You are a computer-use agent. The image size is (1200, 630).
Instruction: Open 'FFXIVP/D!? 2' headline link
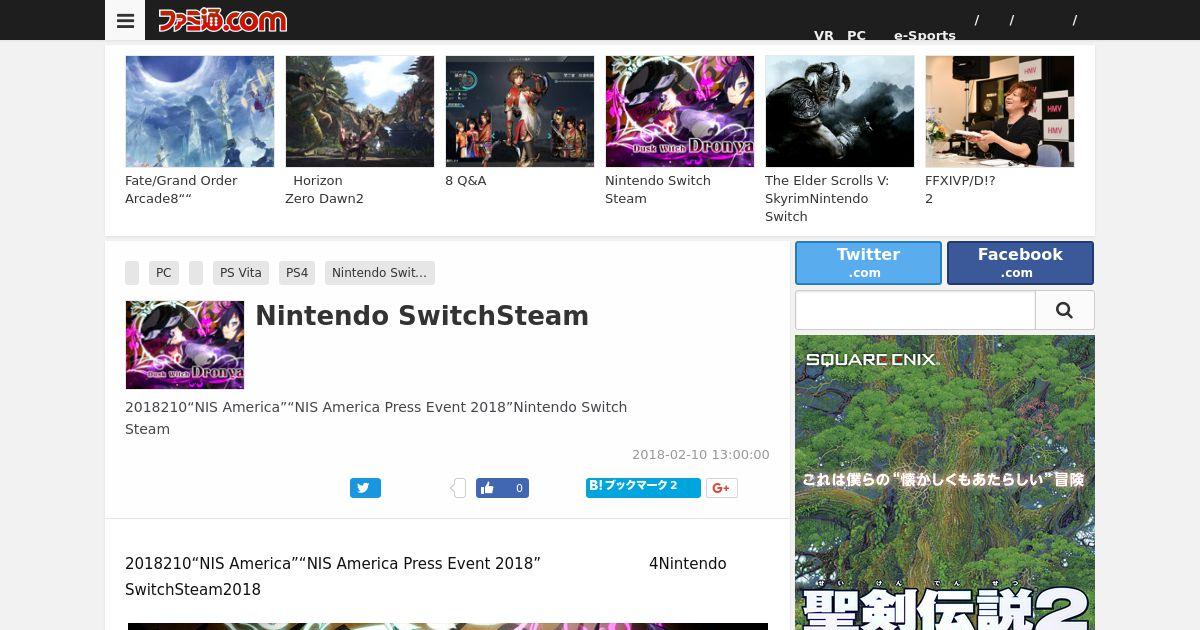(x=960, y=190)
